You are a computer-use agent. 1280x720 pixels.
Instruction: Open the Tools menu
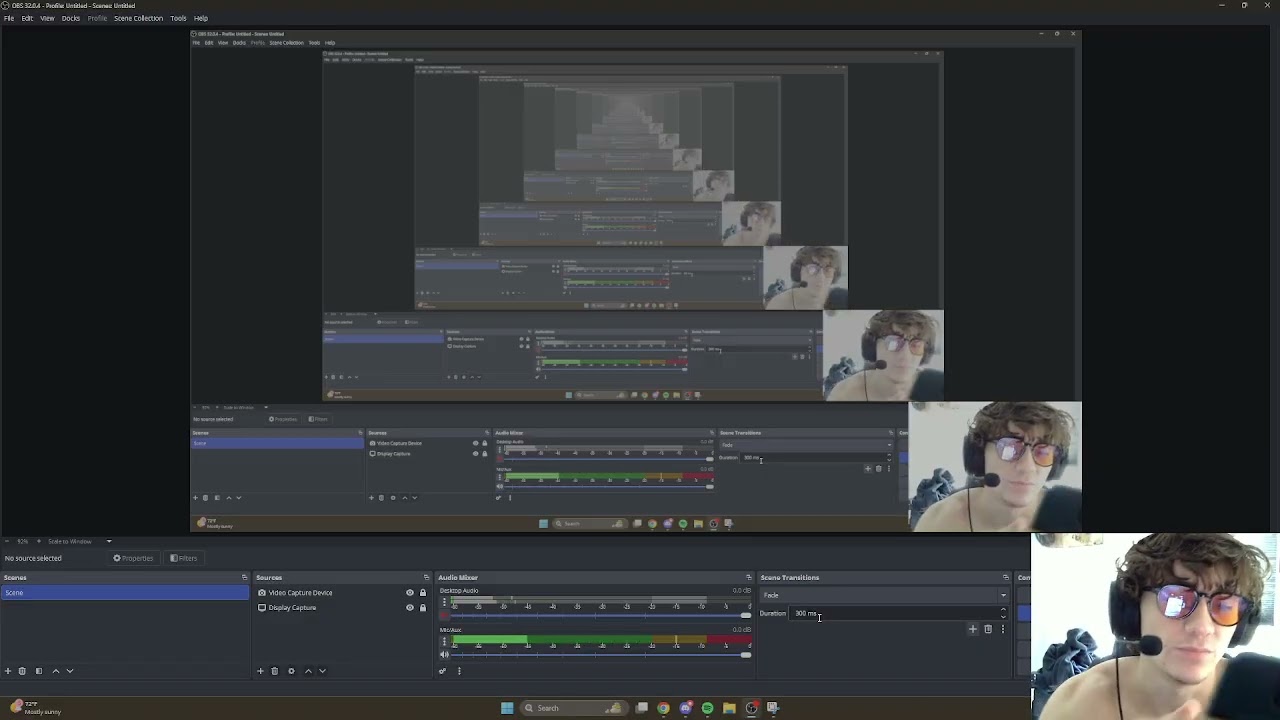(x=178, y=18)
